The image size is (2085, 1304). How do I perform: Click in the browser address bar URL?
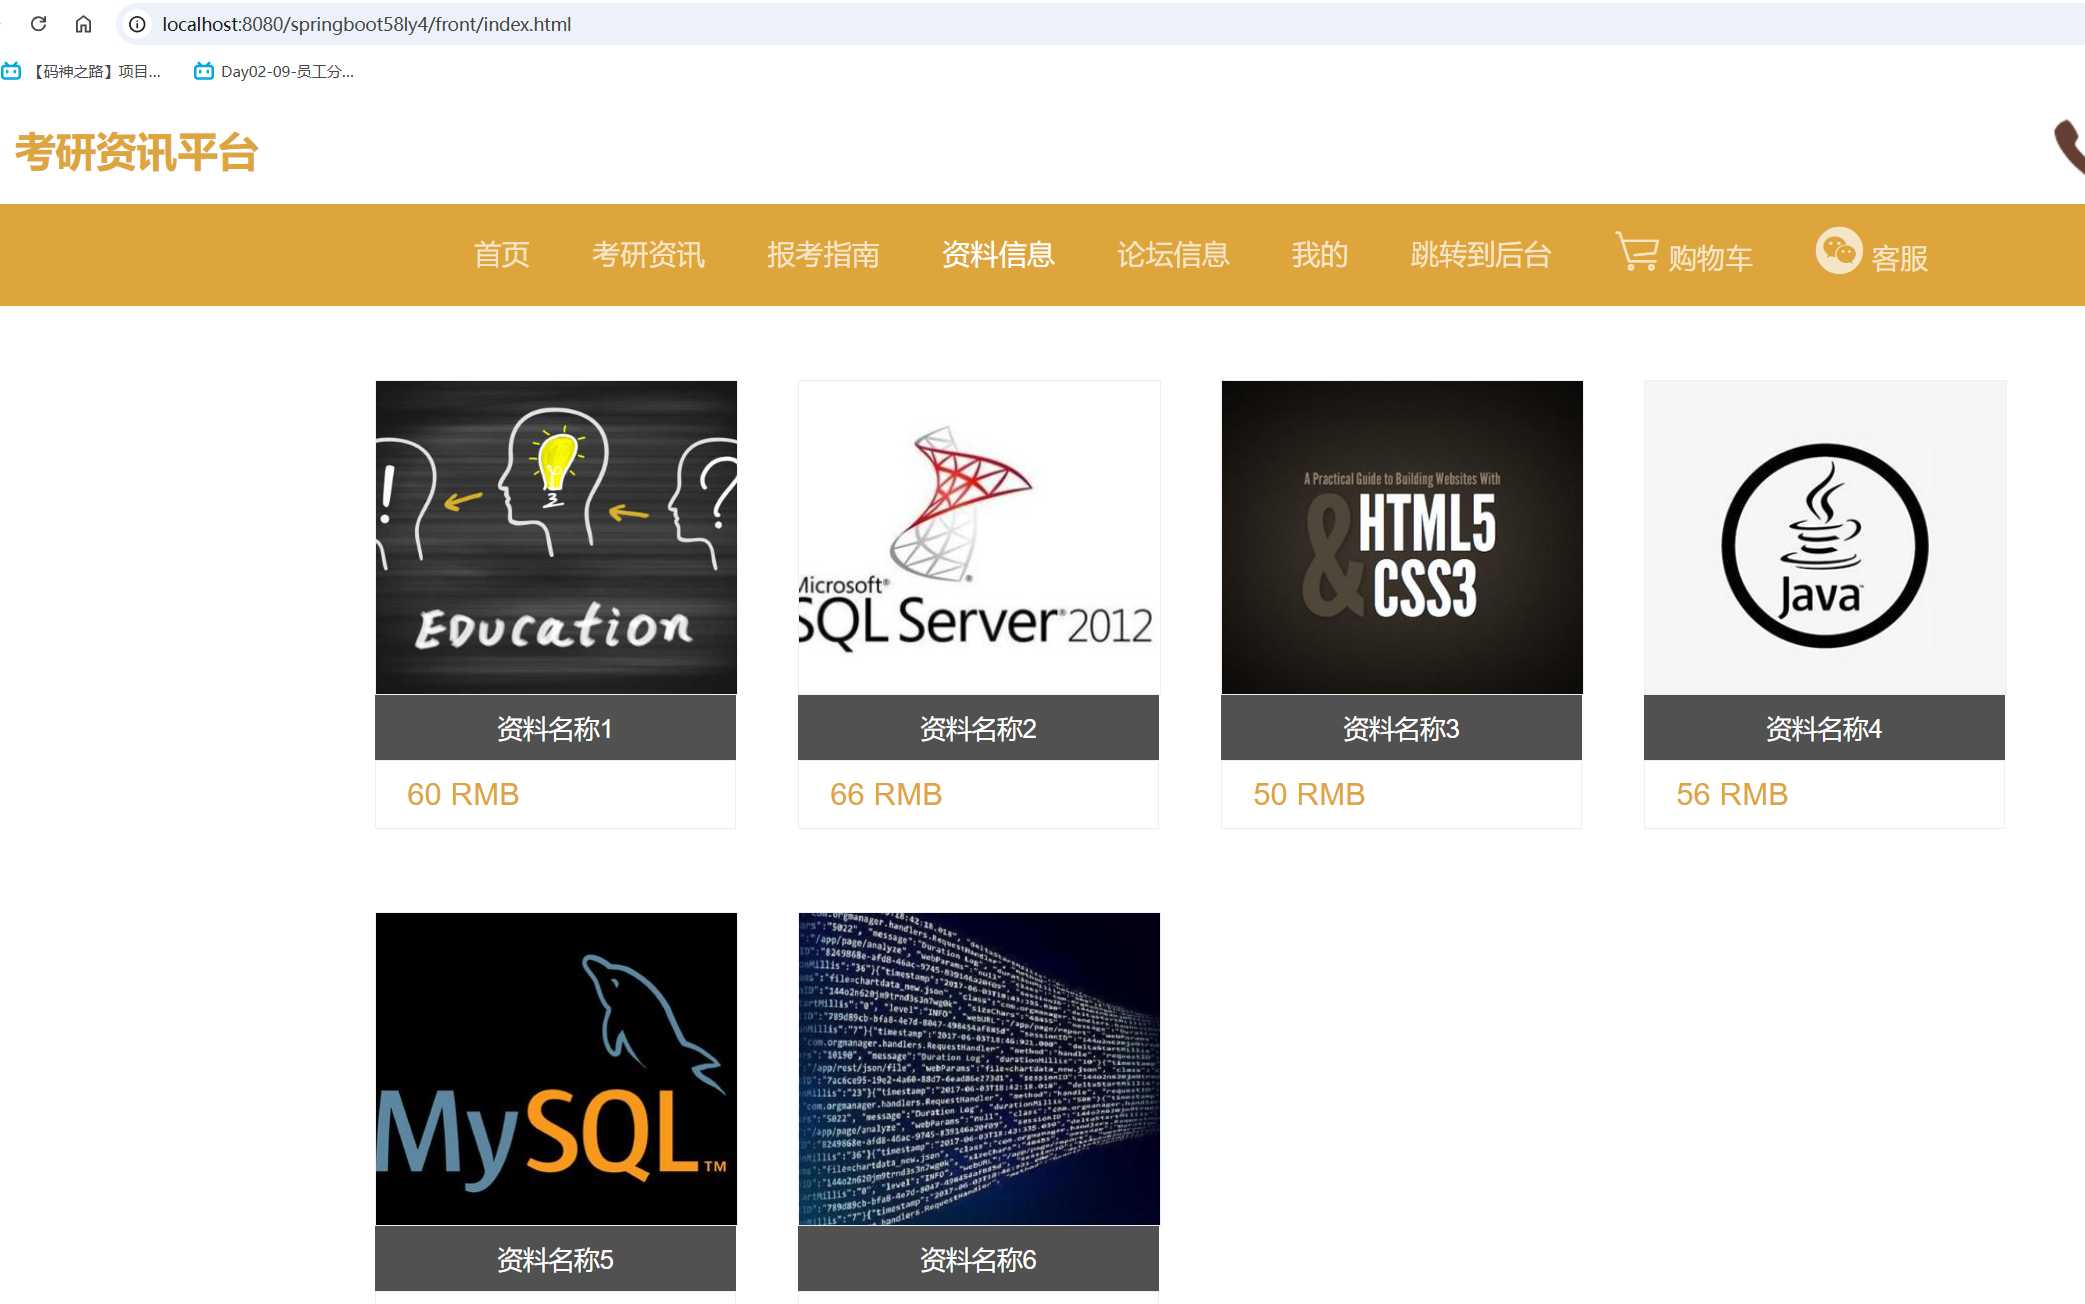pos(366,24)
